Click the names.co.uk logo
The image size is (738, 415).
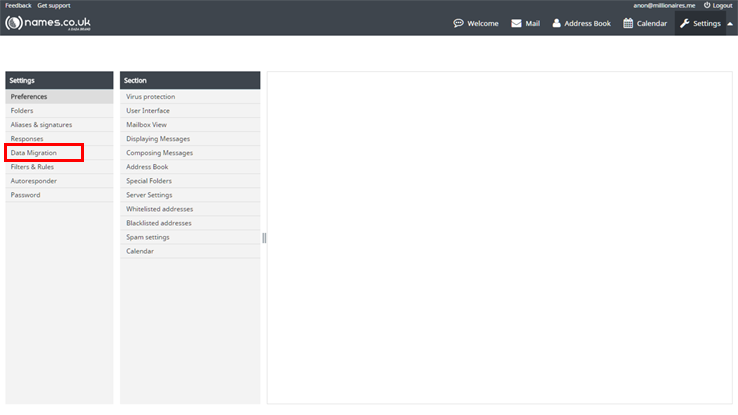[x=47, y=23]
